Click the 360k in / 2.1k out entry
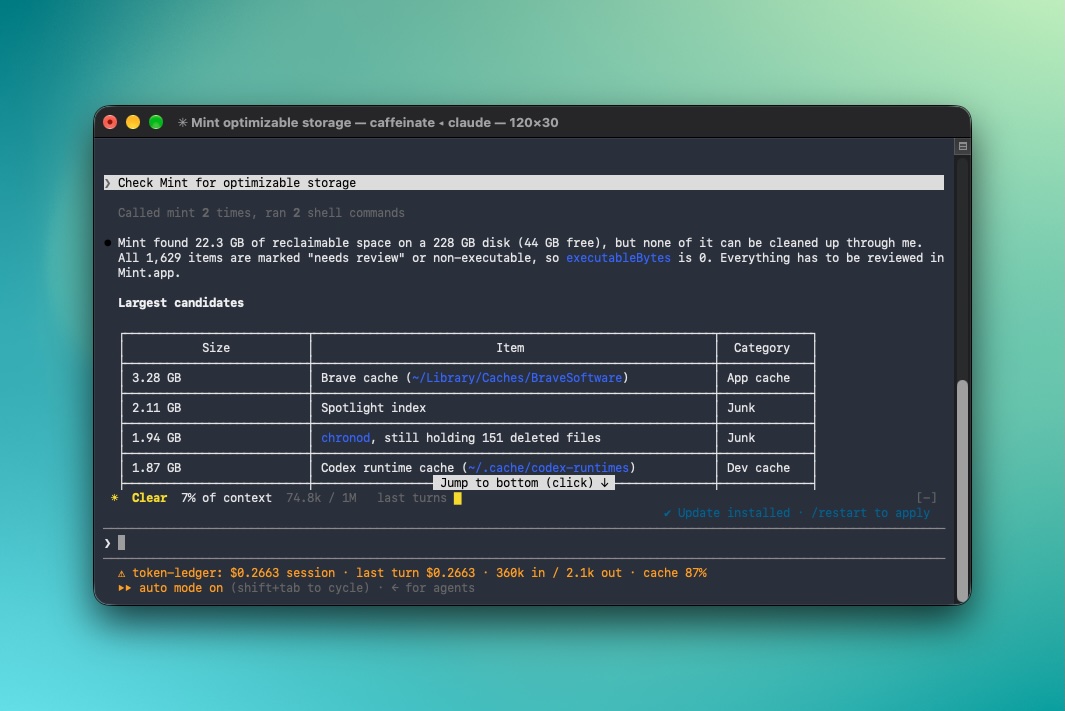This screenshot has height=711, width=1065. [559, 573]
